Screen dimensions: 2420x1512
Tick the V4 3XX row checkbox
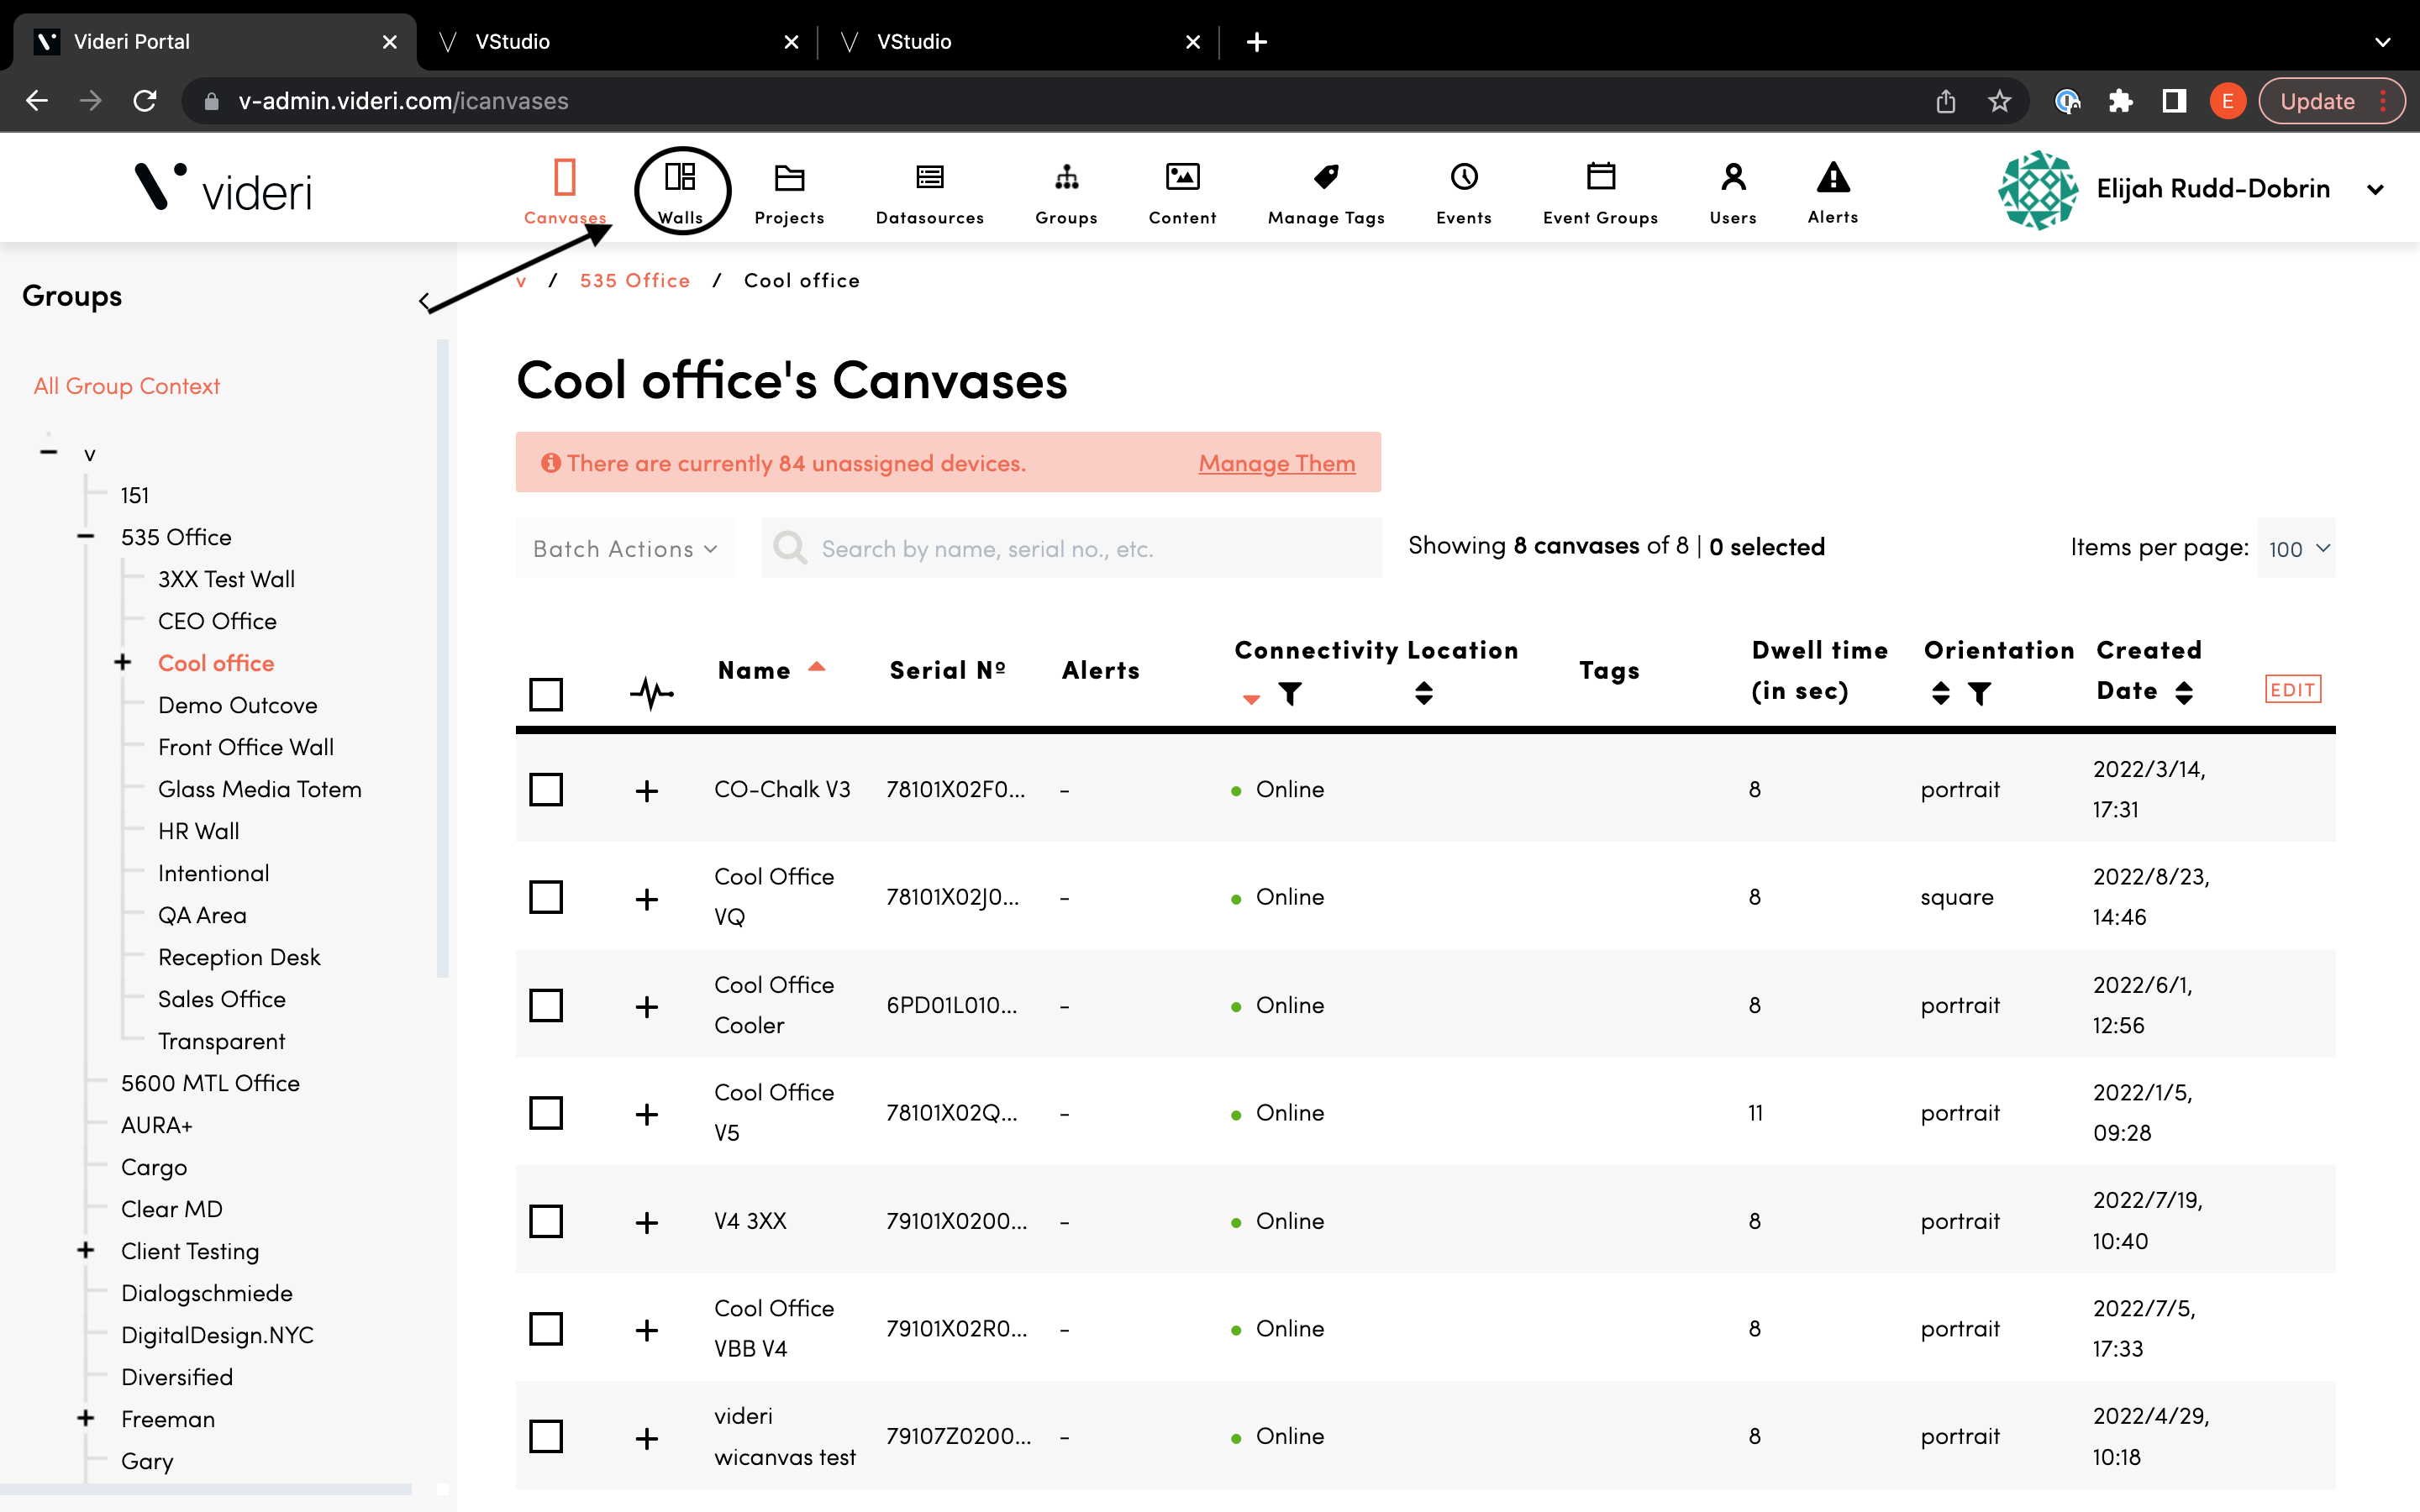click(x=546, y=1221)
